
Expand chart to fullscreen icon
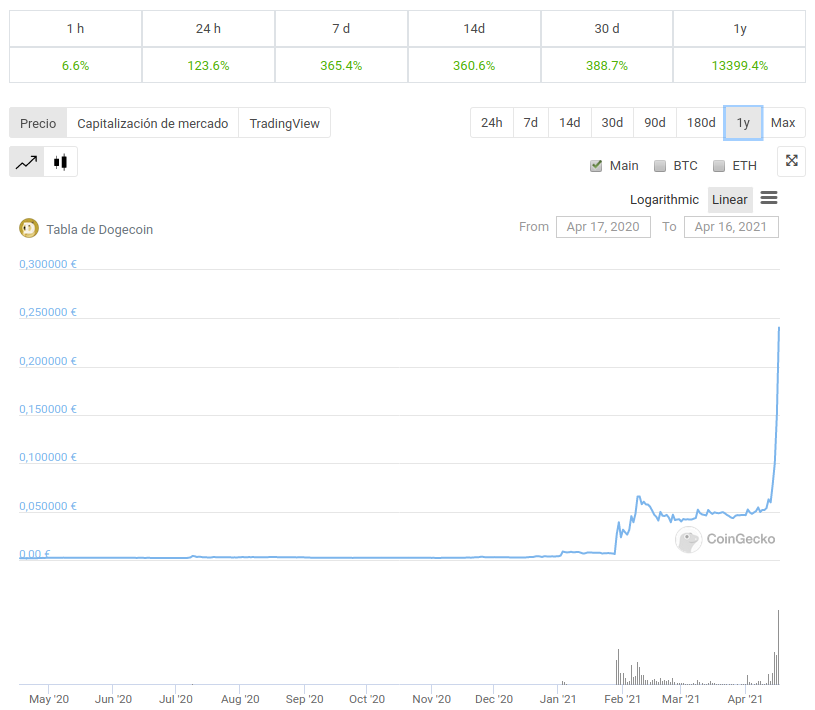pos(791,161)
